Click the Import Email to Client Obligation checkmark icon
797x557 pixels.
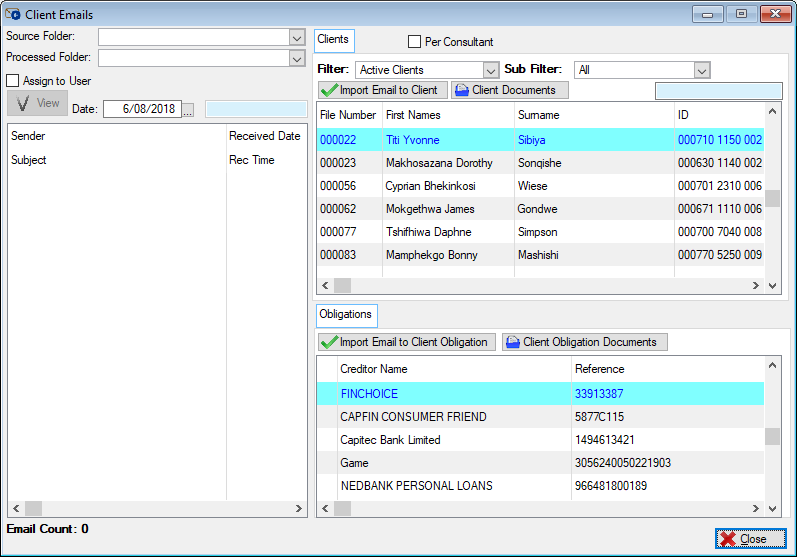coord(329,342)
